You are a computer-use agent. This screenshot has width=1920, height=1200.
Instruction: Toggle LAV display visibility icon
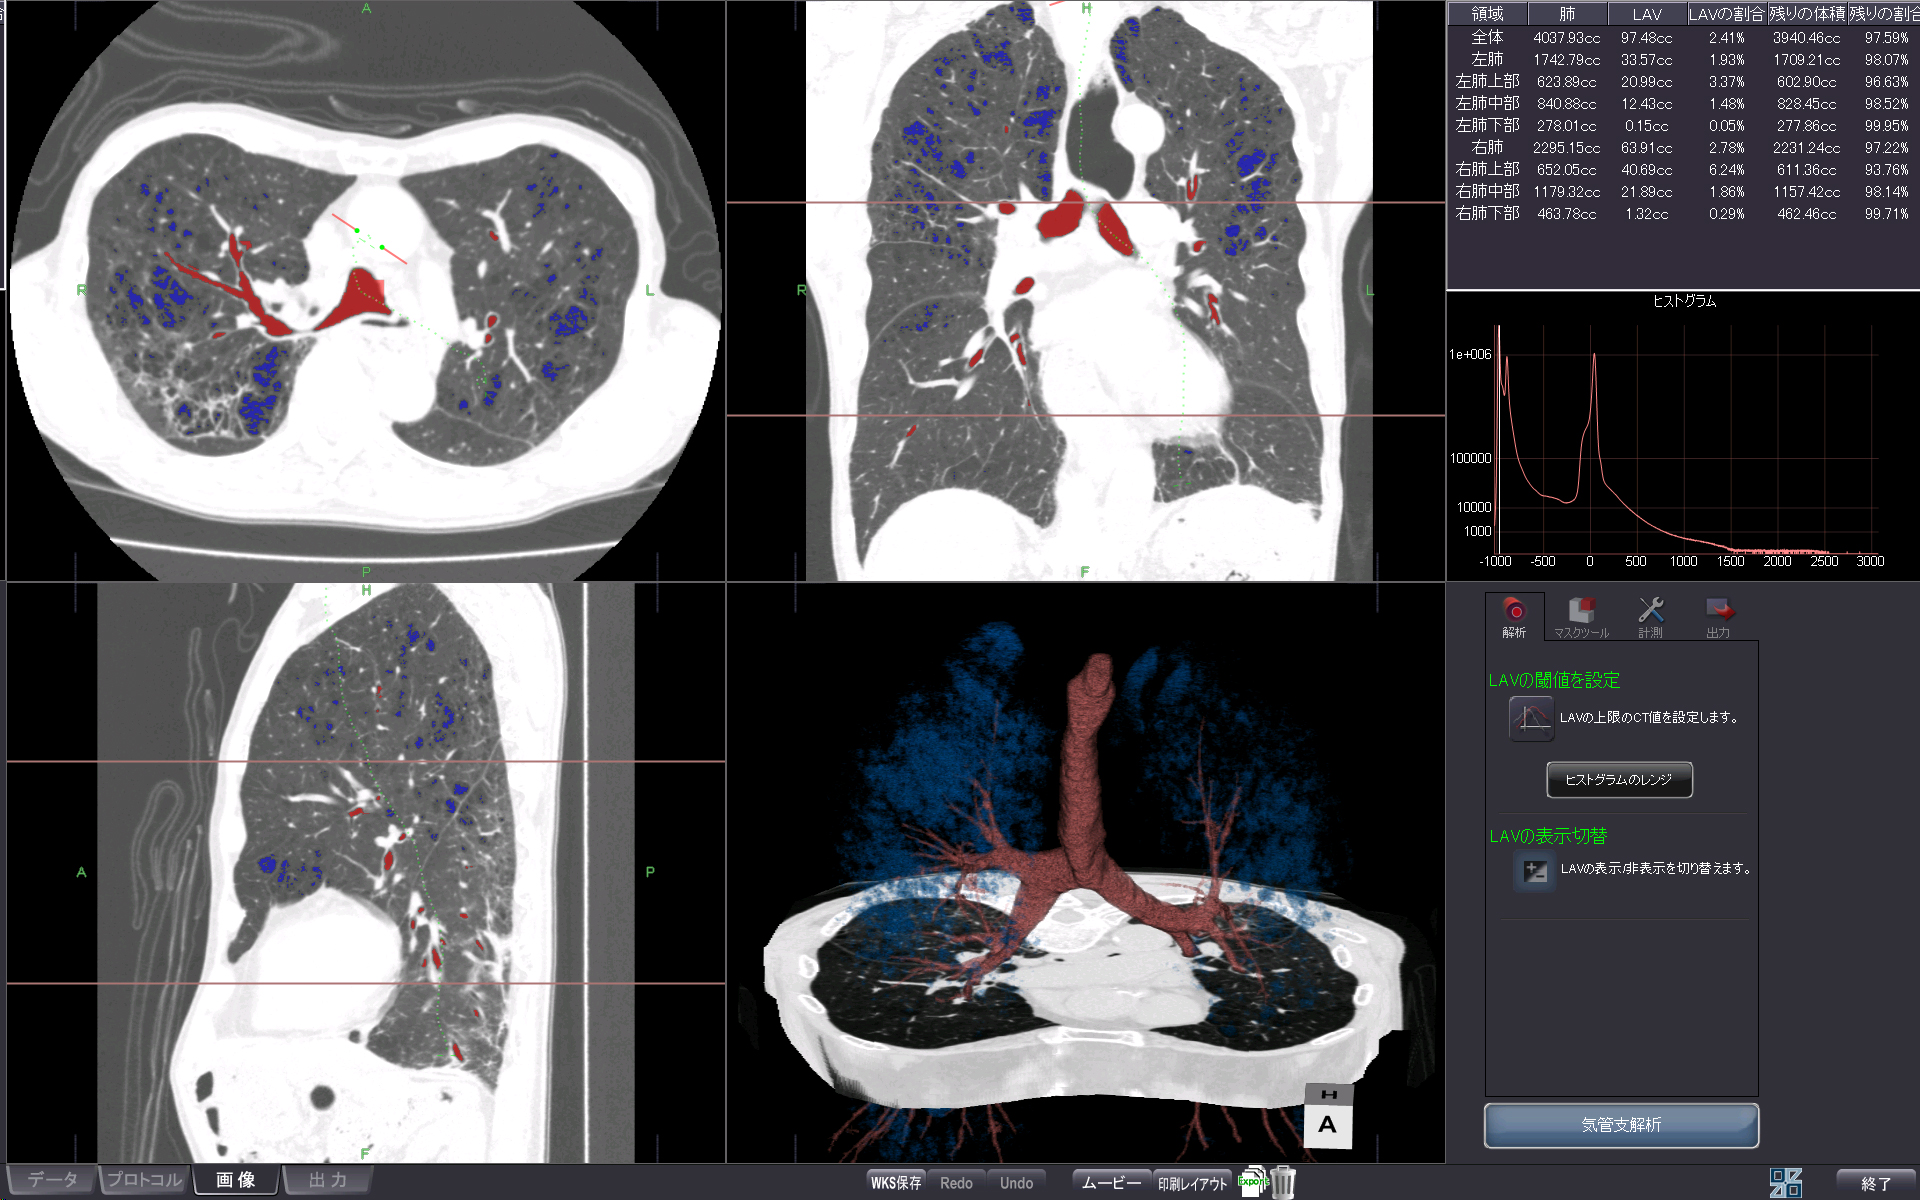[1534, 870]
